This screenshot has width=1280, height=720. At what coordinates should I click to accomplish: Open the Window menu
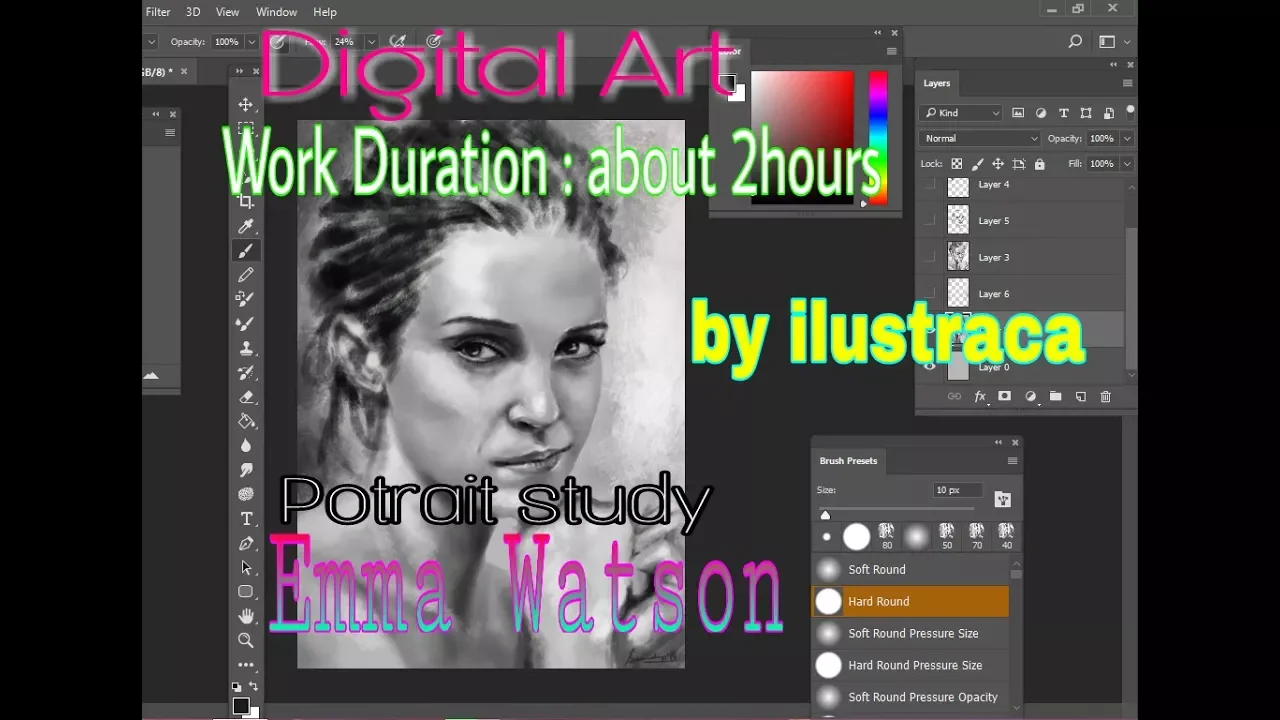[x=276, y=12]
